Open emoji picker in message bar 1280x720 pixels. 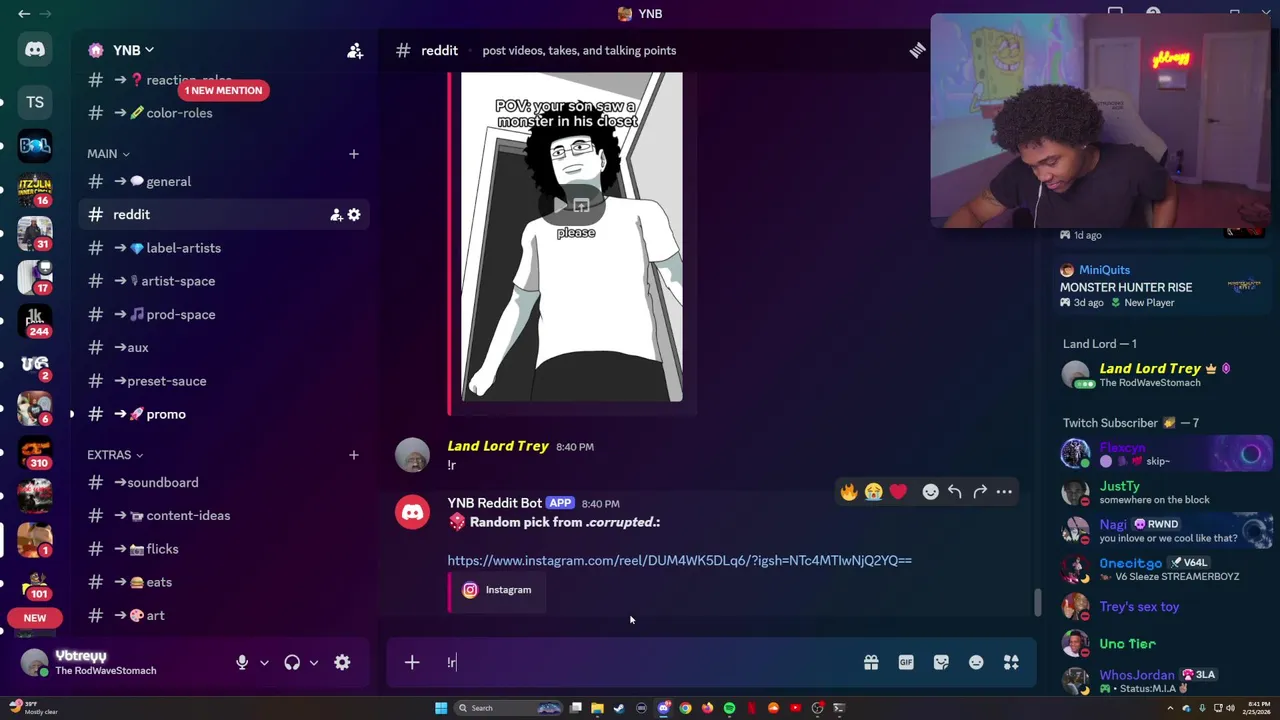coord(976,662)
